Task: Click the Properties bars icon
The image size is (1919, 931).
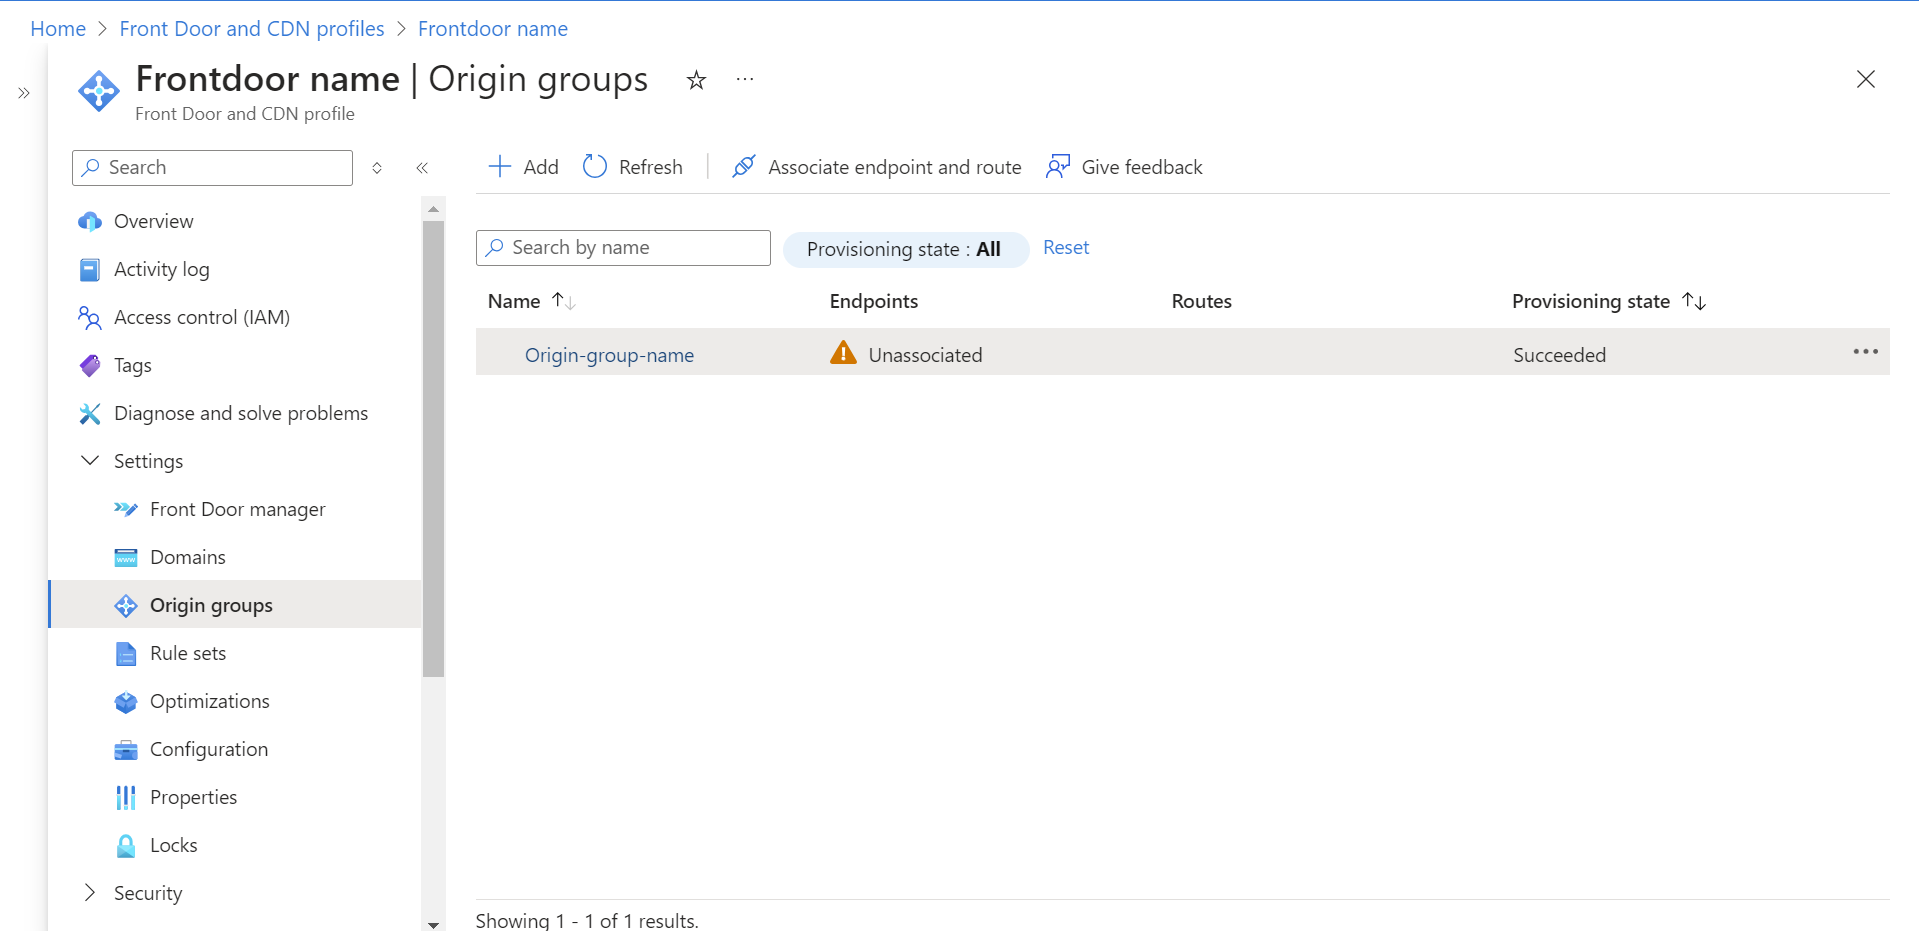Action: tap(126, 797)
